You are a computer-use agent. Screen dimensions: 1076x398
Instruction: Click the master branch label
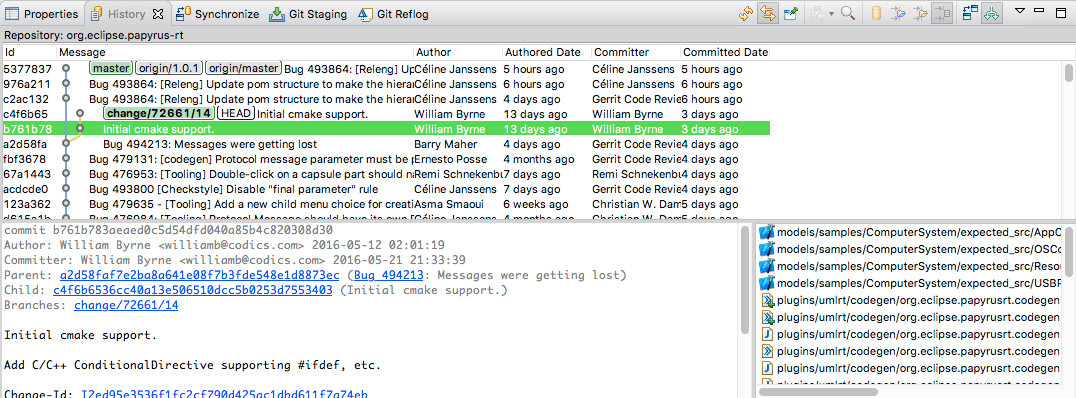click(111, 69)
